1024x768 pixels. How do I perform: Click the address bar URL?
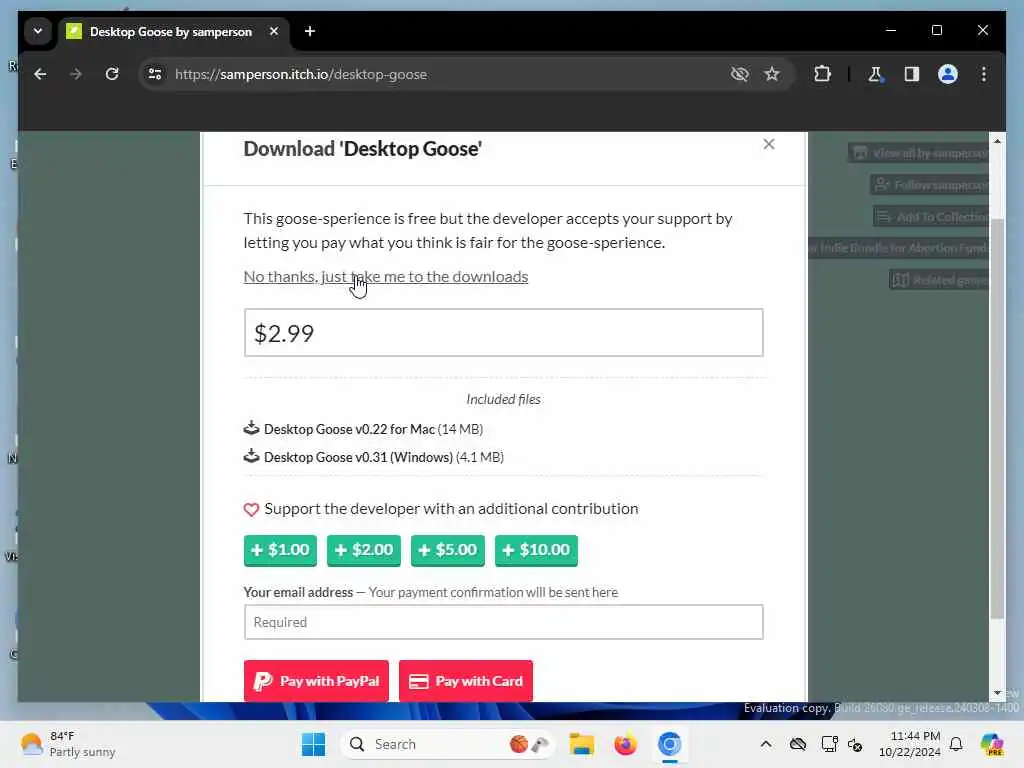[301, 74]
